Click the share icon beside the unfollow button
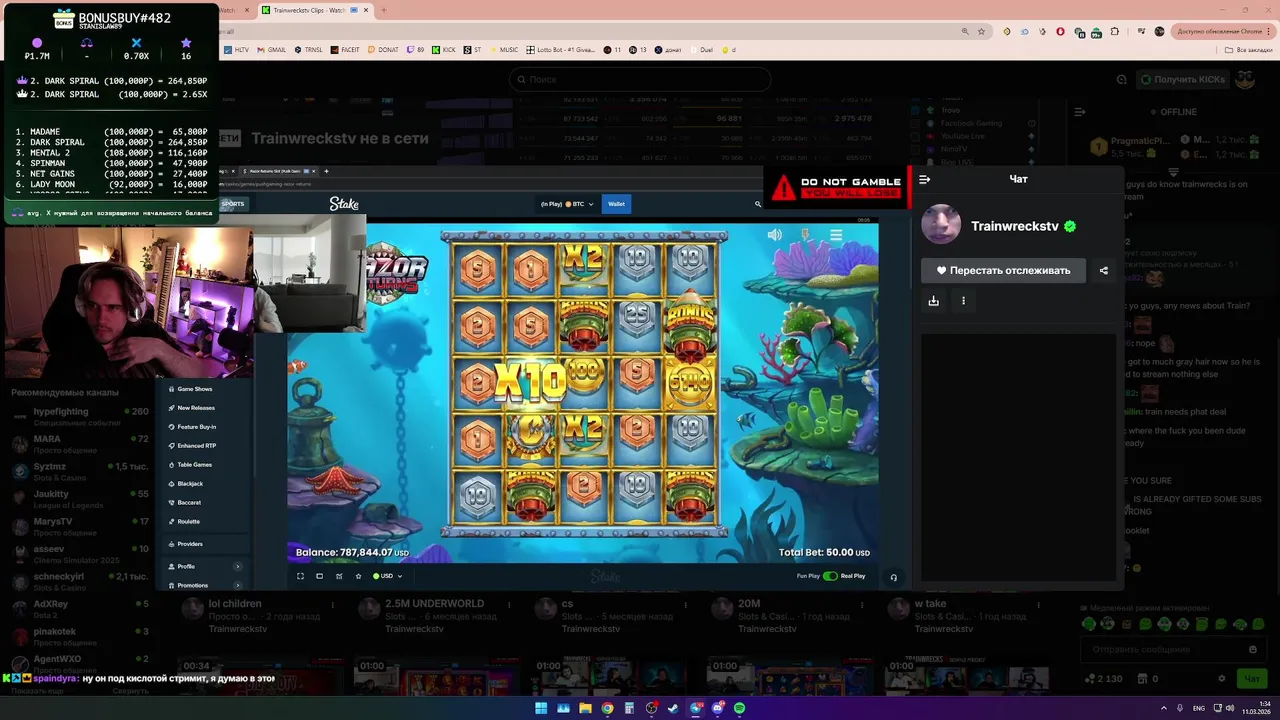Screen dimensions: 1280x720 pyautogui.click(x=1104, y=270)
